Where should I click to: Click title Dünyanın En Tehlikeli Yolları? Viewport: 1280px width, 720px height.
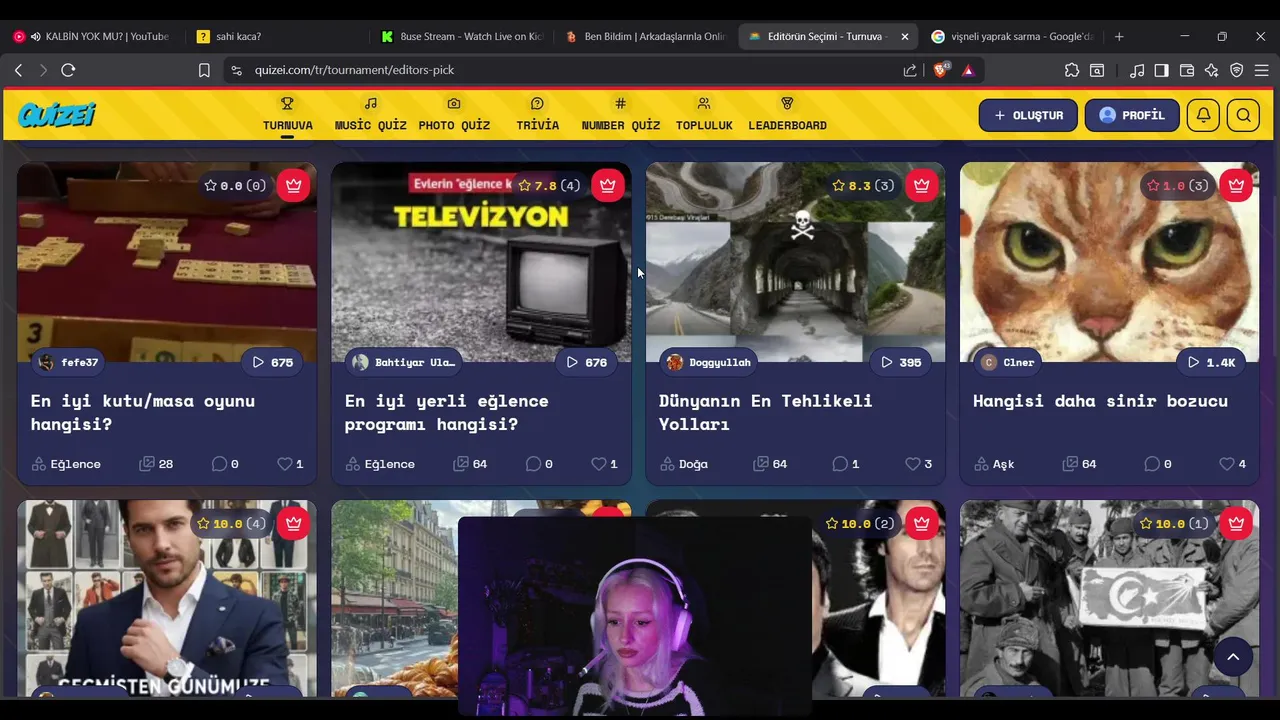click(x=765, y=412)
